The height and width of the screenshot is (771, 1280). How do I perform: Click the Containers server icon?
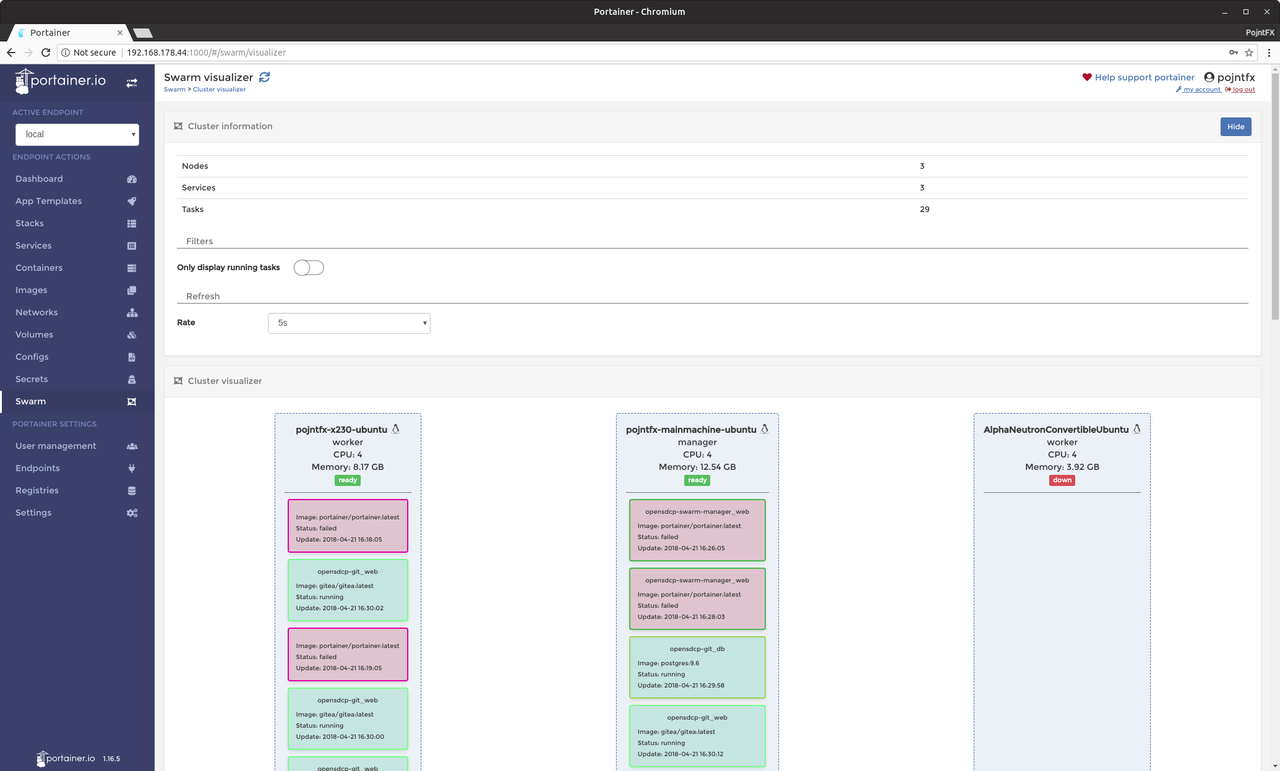click(131, 268)
